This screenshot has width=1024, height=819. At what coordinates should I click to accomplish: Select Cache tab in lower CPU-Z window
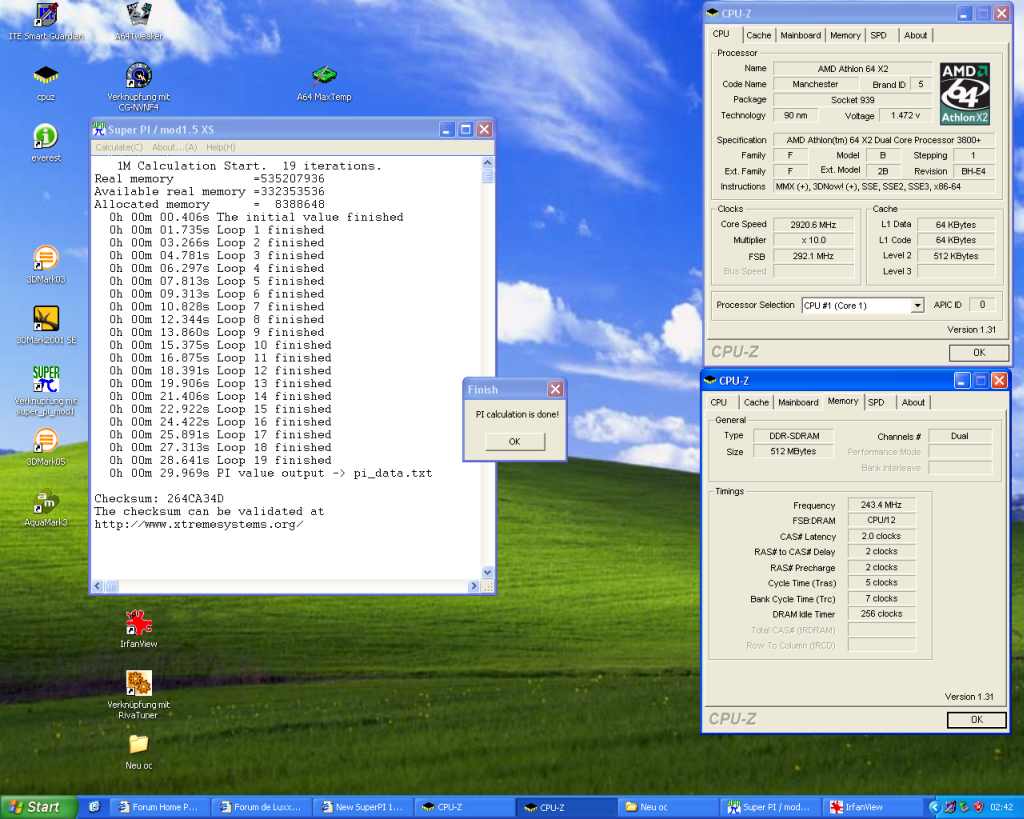pyautogui.click(x=756, y=402)
